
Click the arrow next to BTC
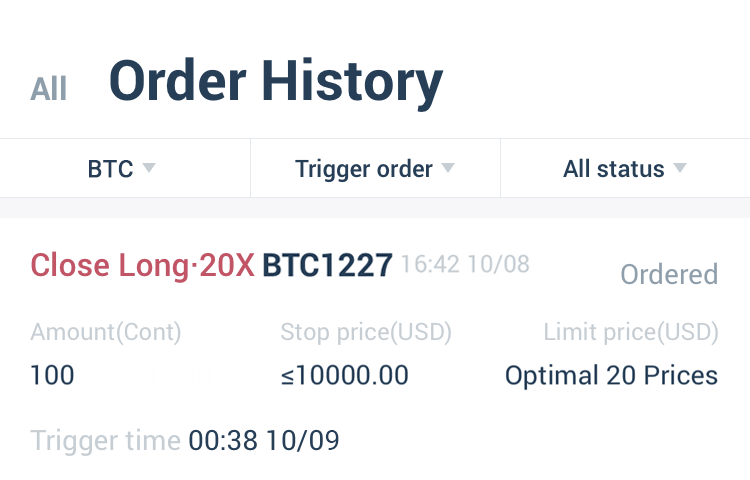click(x=149, y=168)
